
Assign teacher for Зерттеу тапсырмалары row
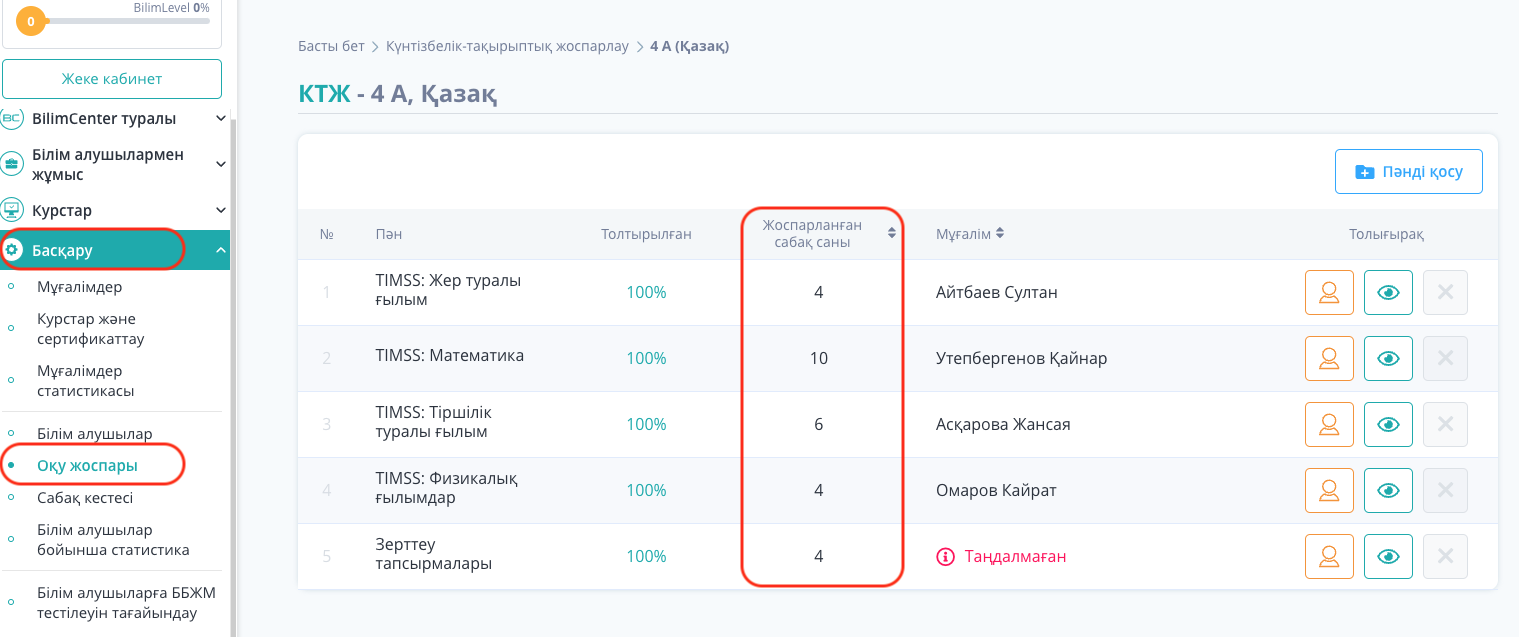click(x=1329, y=556)
